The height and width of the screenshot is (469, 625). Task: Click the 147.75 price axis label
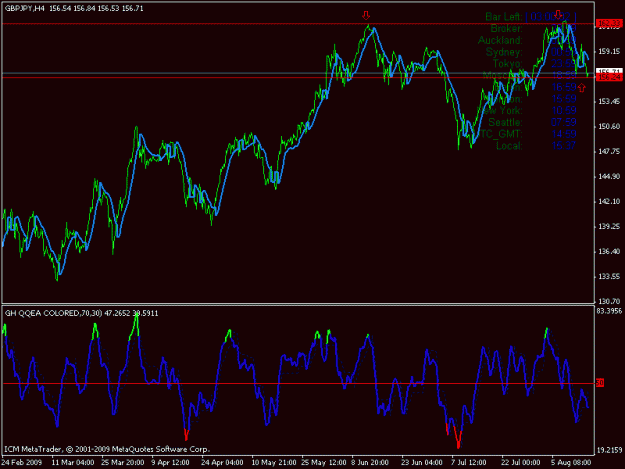609,151
